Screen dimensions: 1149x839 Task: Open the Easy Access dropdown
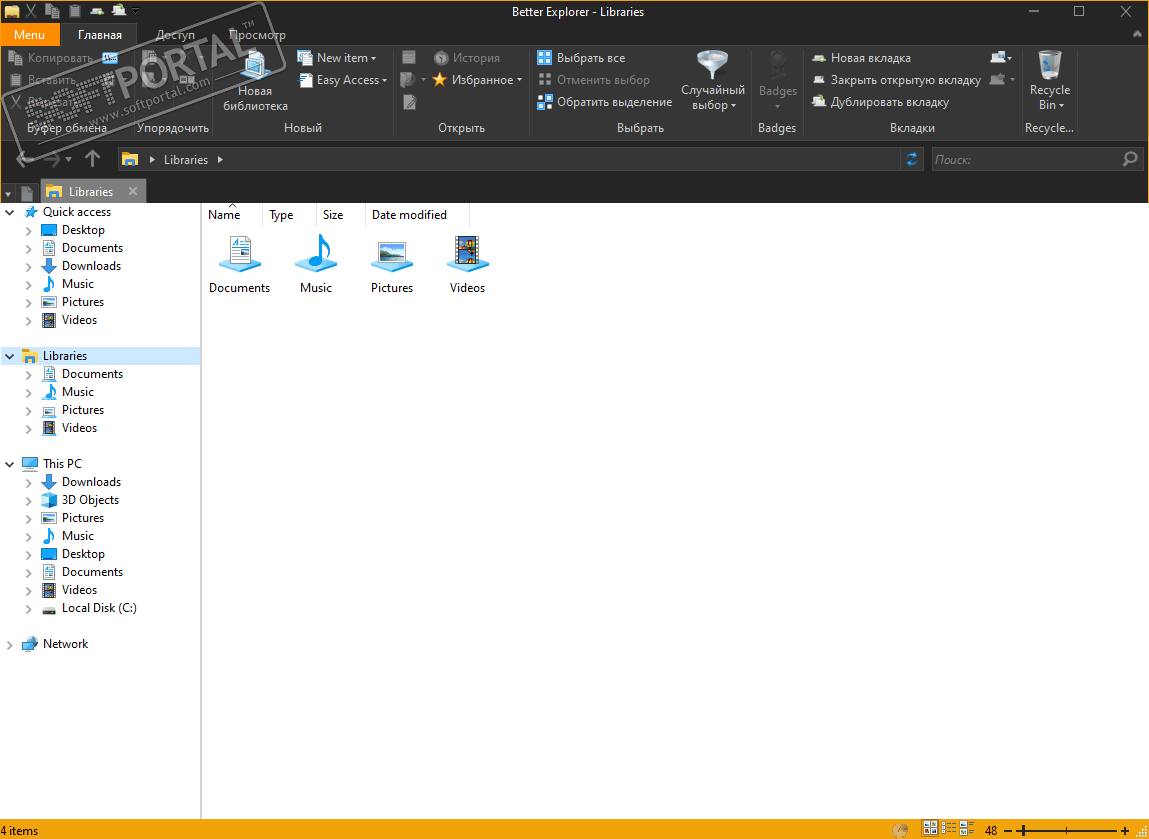click(344, 80)
